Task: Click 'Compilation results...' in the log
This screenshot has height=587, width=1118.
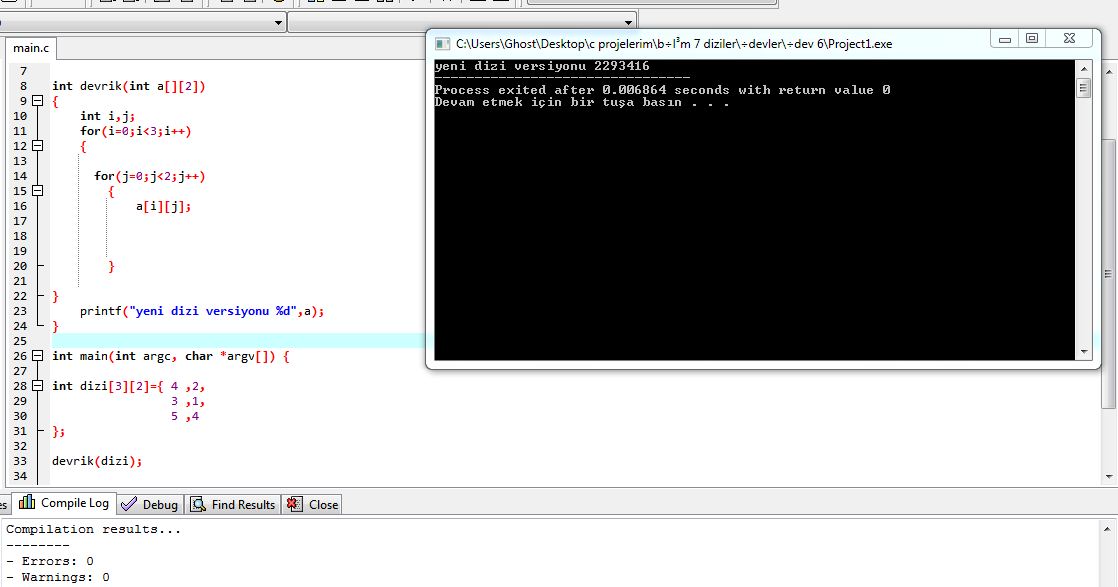Action: click(x=93, y=529)
